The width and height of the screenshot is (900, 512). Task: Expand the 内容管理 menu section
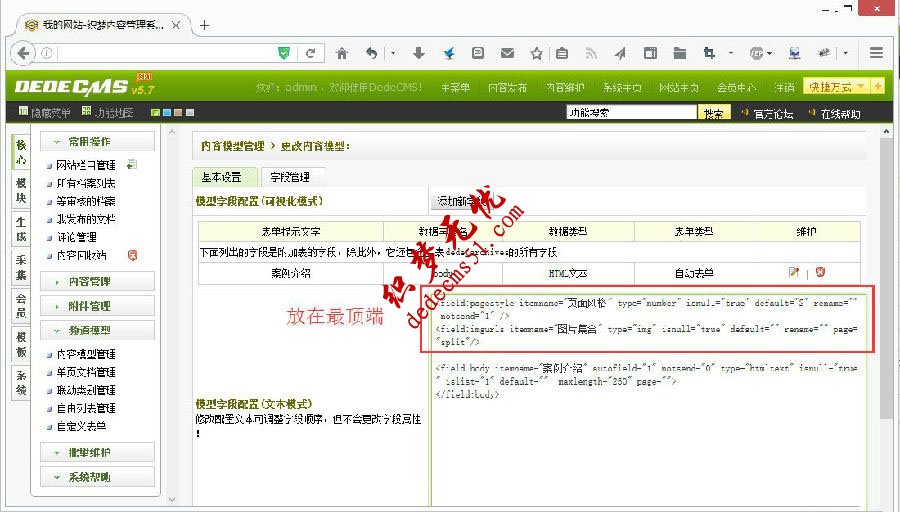pos(97,282)
